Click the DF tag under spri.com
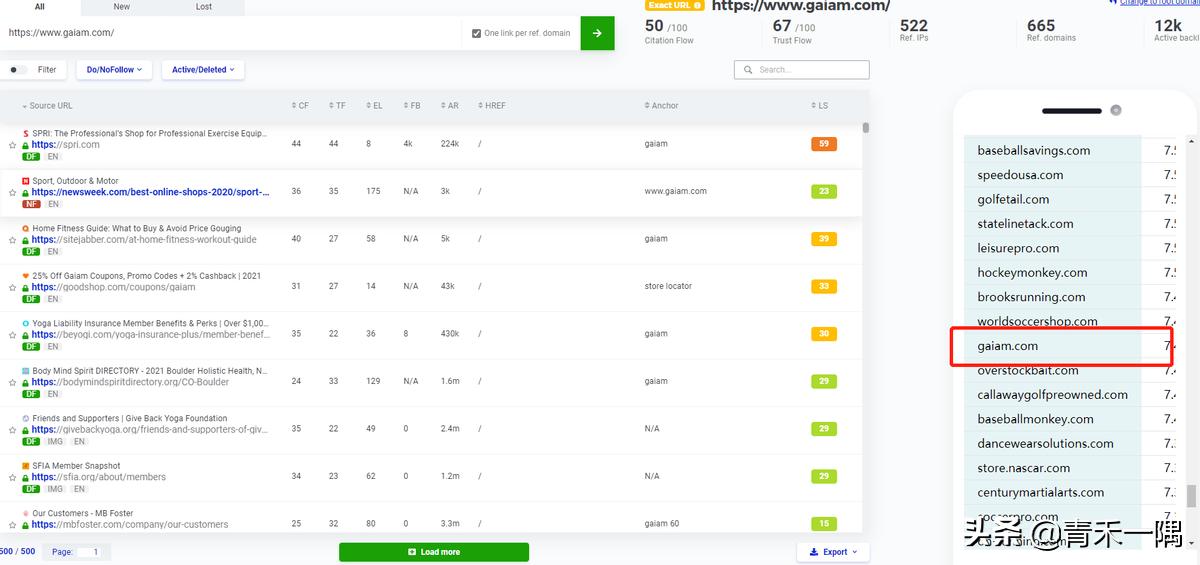The image size is (1200, 565). tap(31, 157)
